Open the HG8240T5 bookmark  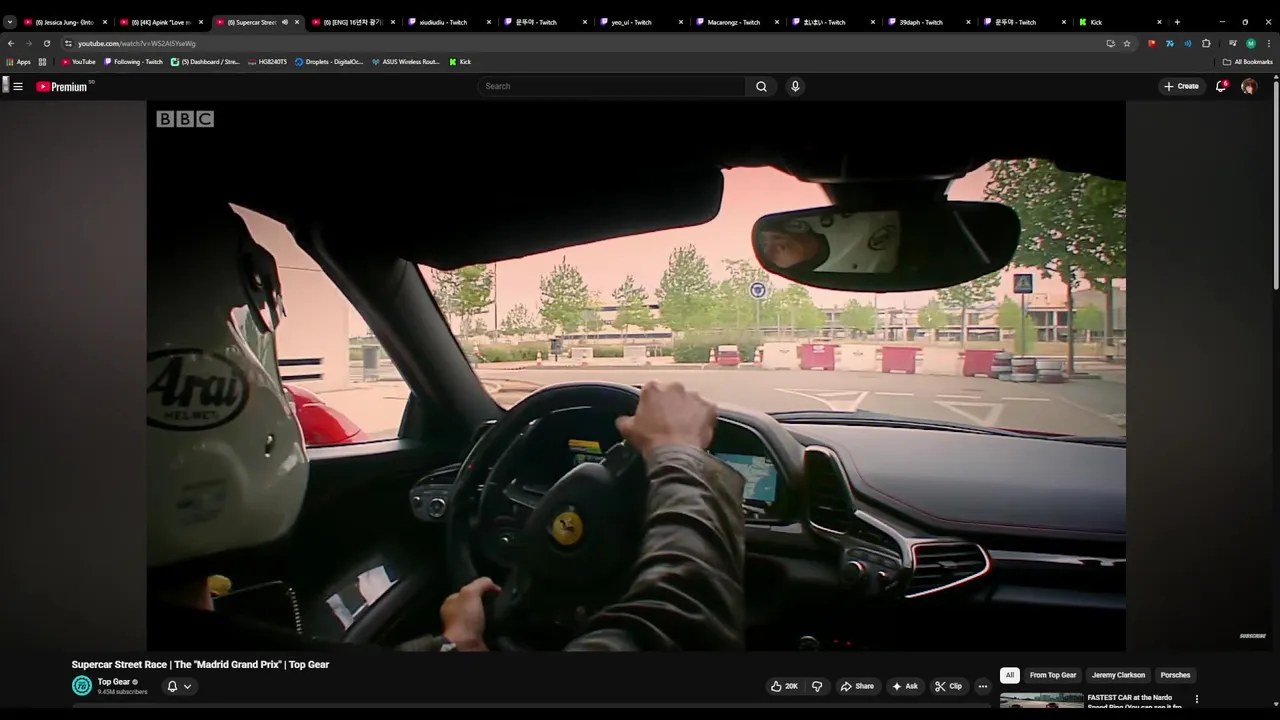(267, 62)
